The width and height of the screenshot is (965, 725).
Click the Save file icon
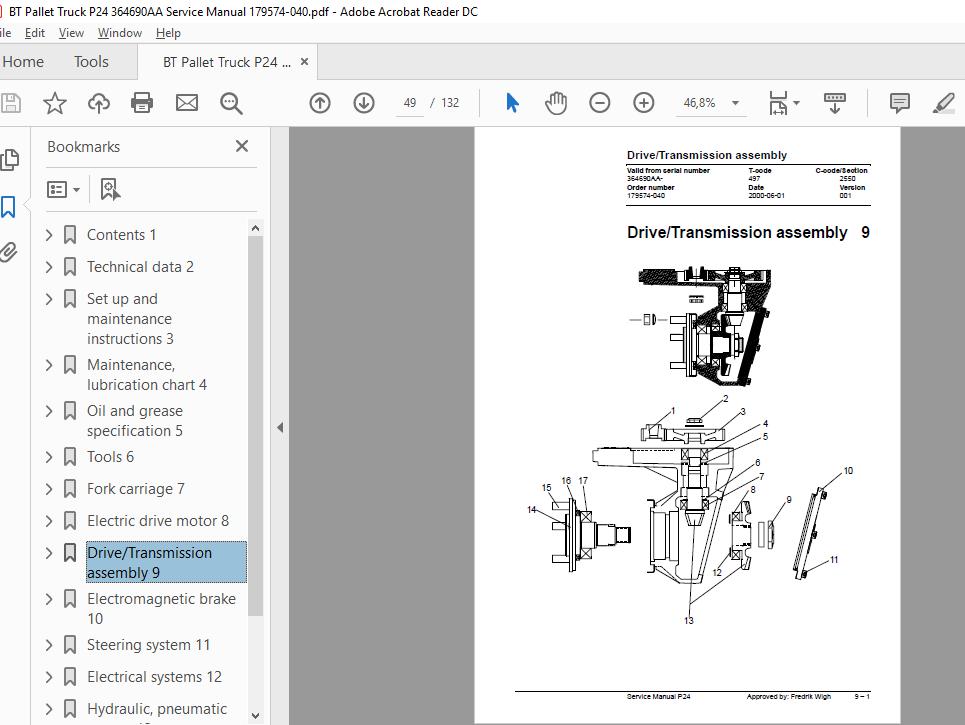point(10,103)
